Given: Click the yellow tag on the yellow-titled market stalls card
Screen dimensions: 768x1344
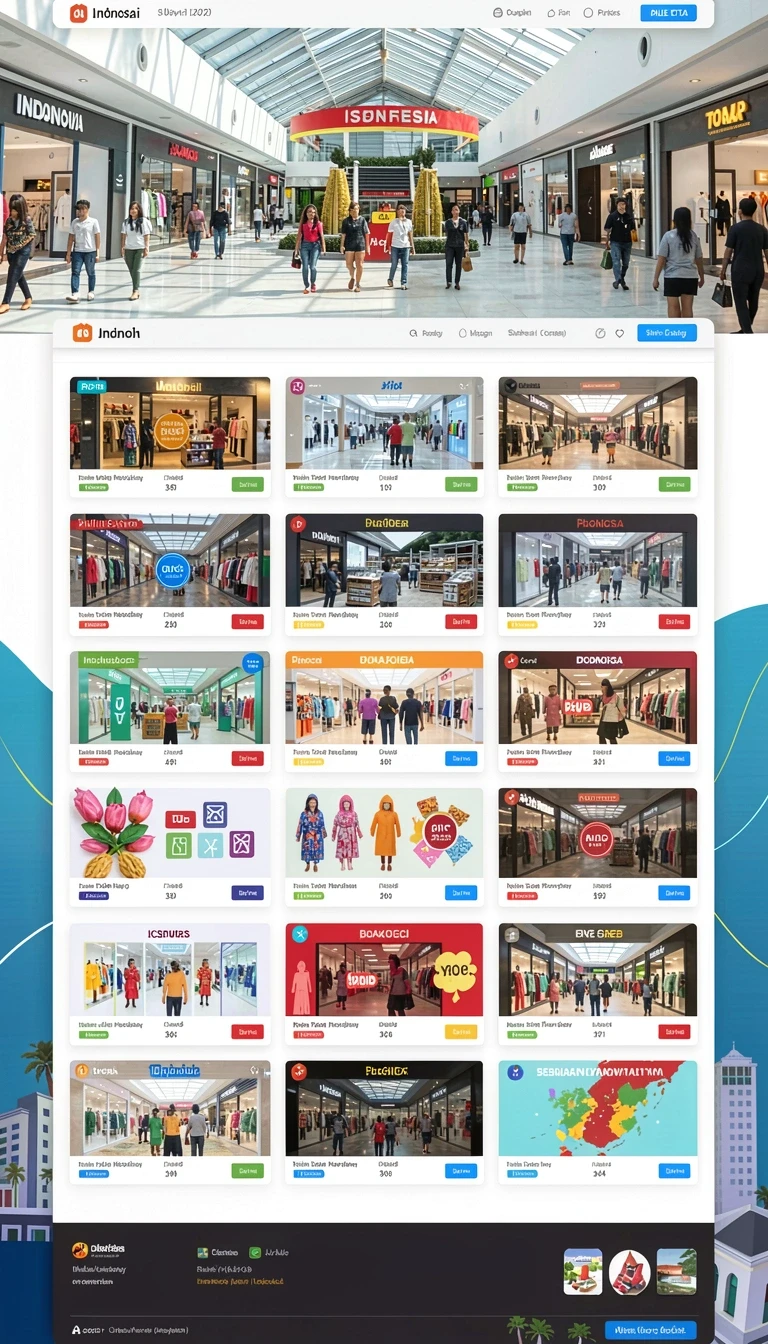Looking at the screenshot, I should 308,625.
